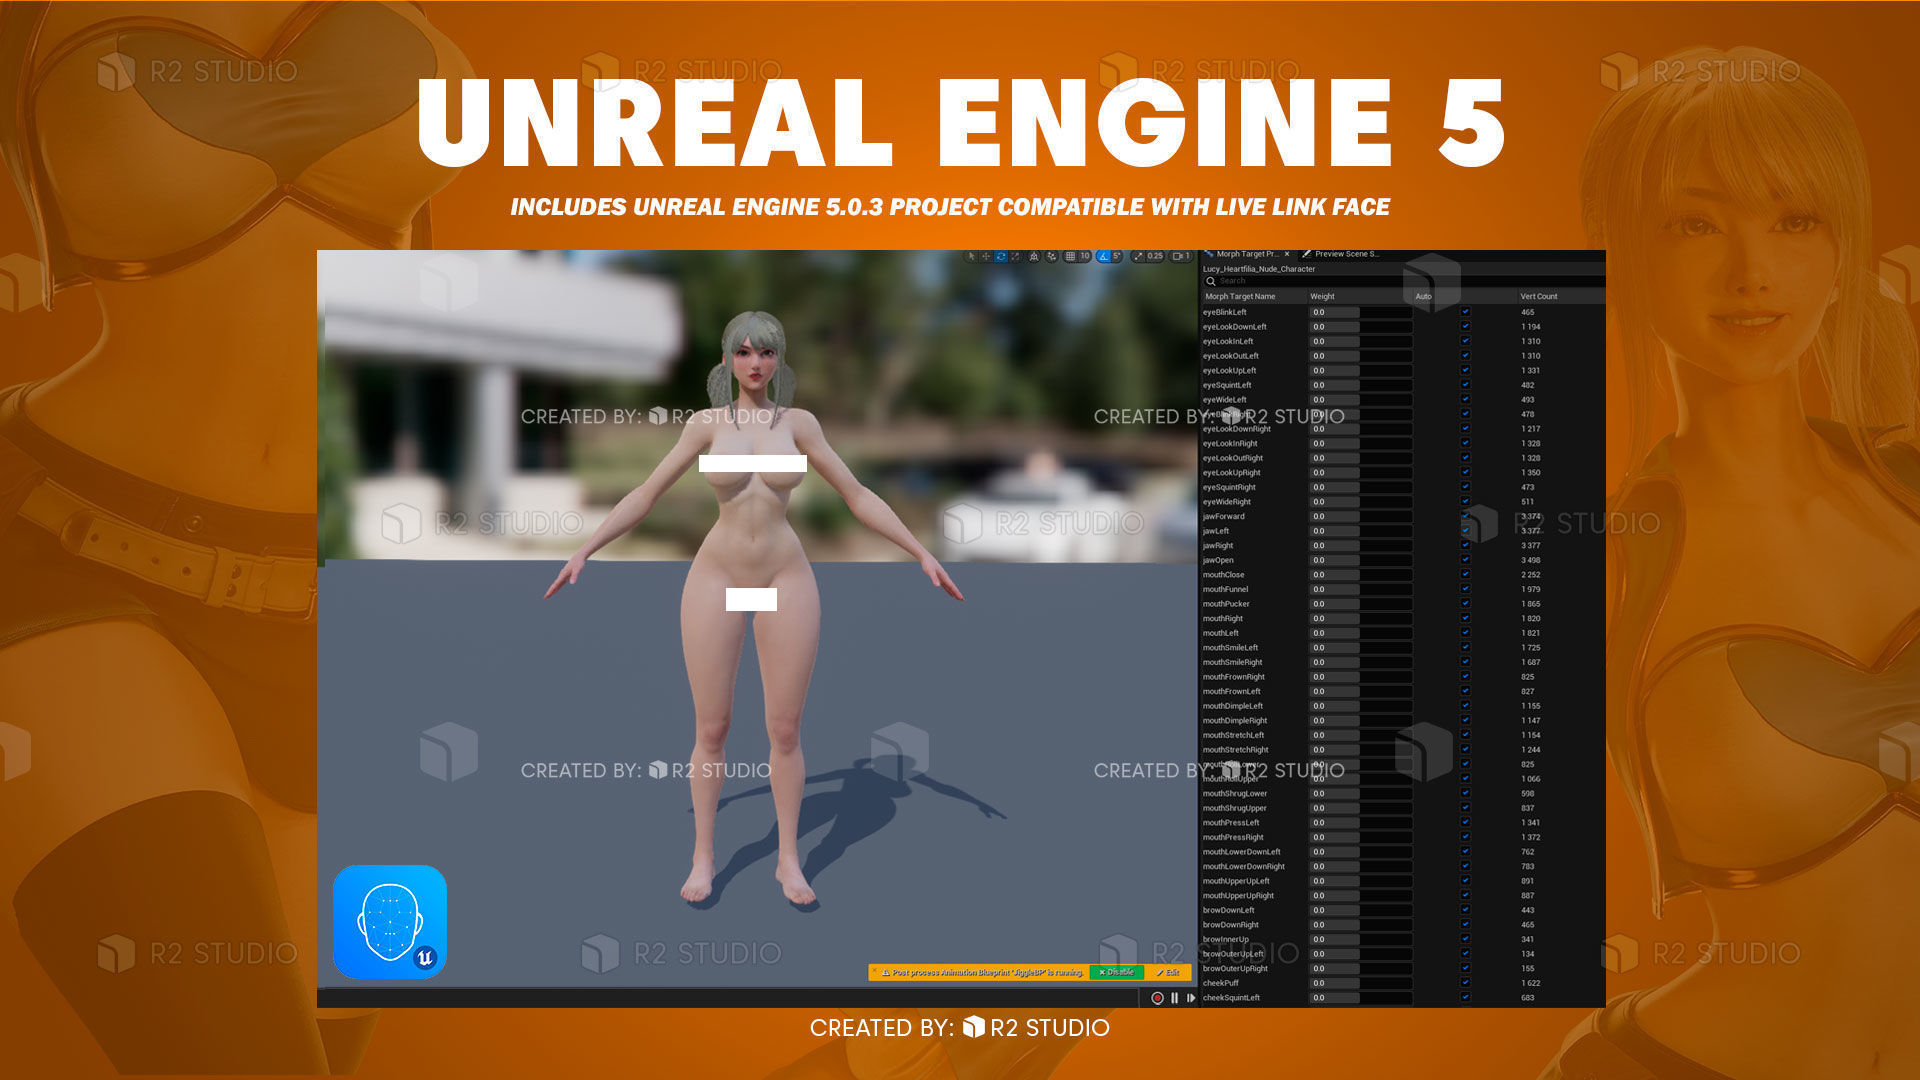
Task: Uncheck Auto checkbox for eyeBlinkLeft
Action: tap(1465, 312)
